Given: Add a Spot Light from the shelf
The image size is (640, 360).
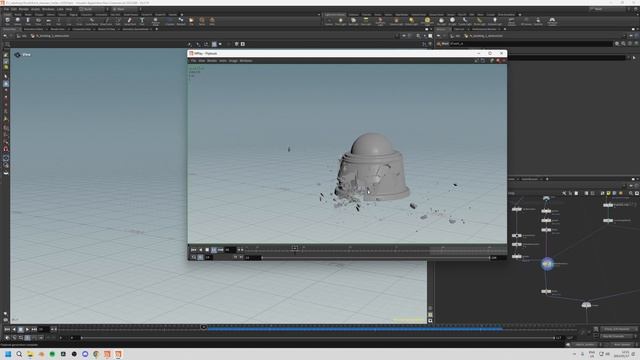Looking at the screenshot, I should point(353,21).
